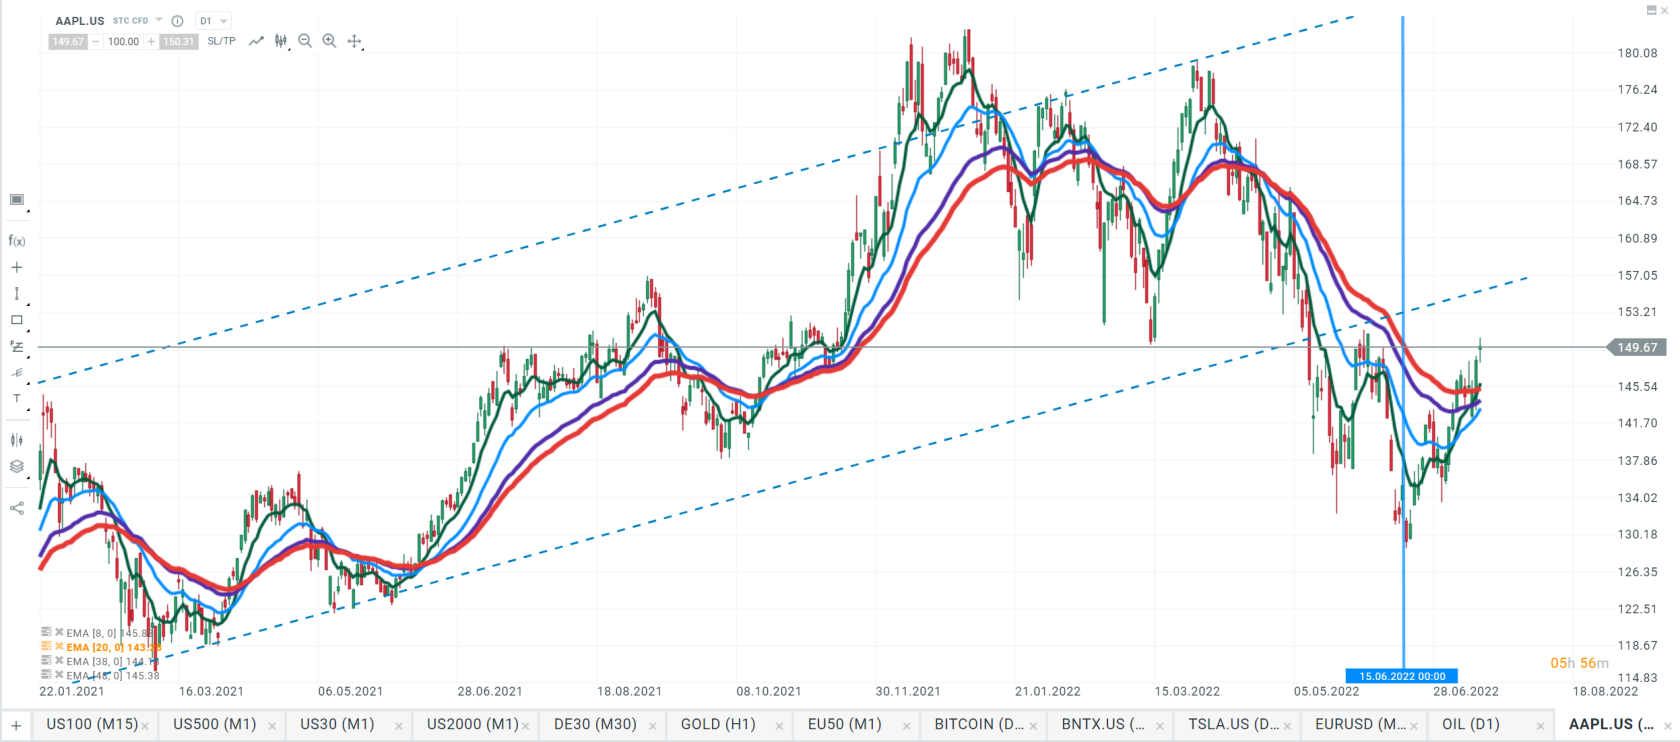Switch to the GOLD (H1) tab
Image resolution: width=1680 pixels, height=742 pixels.
718,724
